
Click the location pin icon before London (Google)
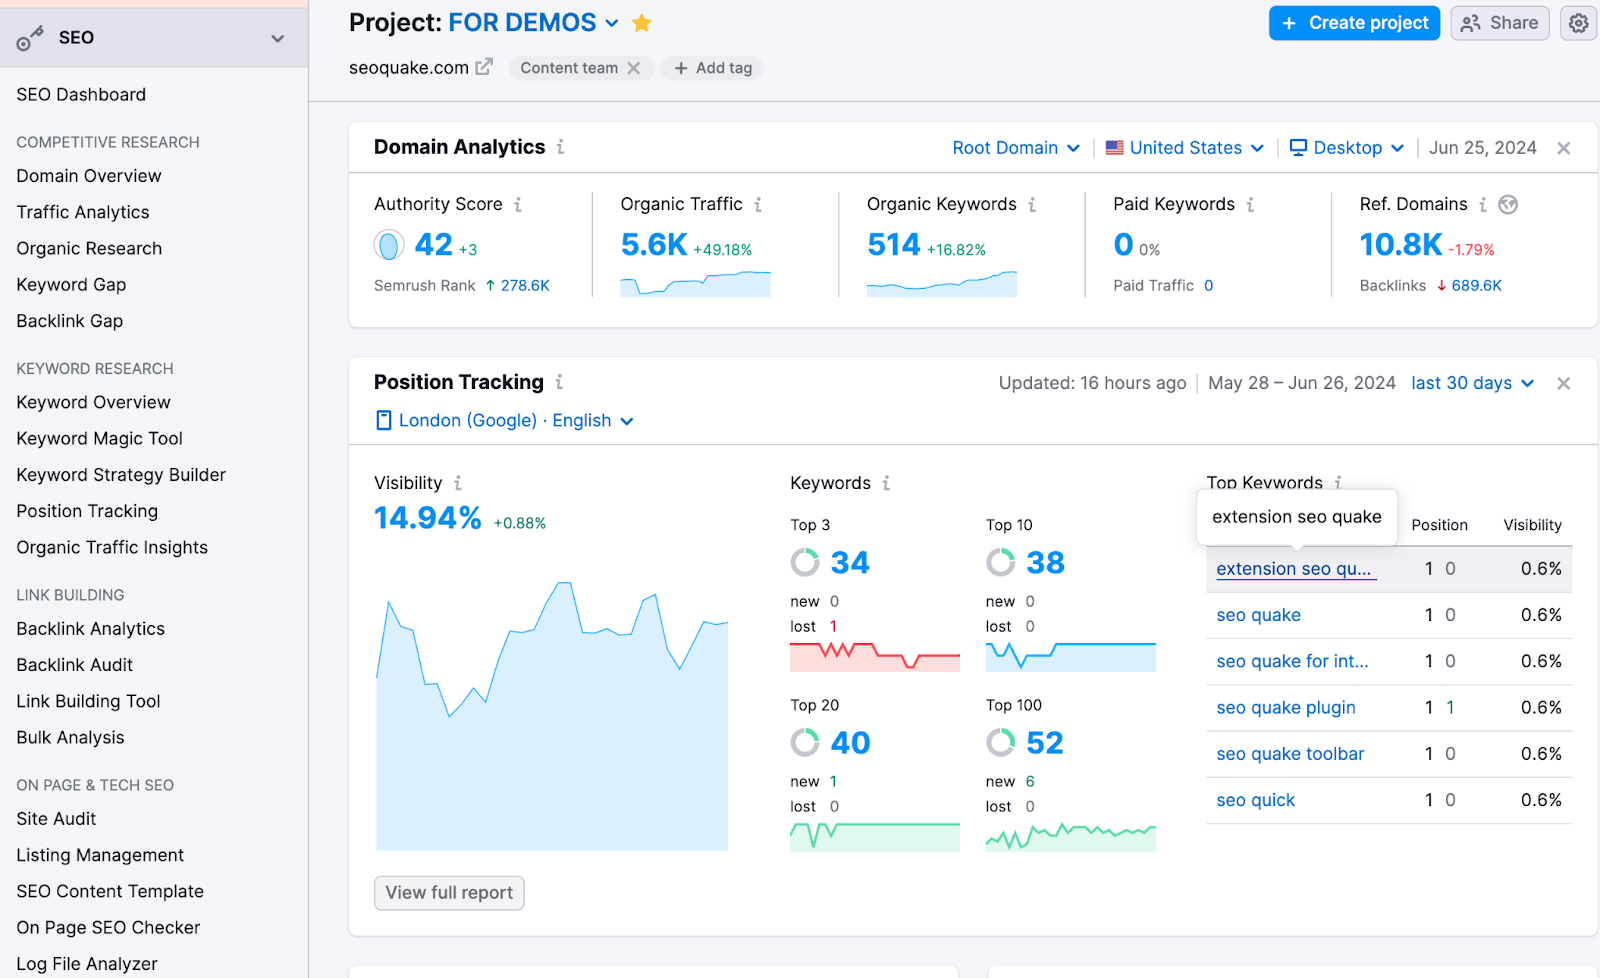pos(383,420)
